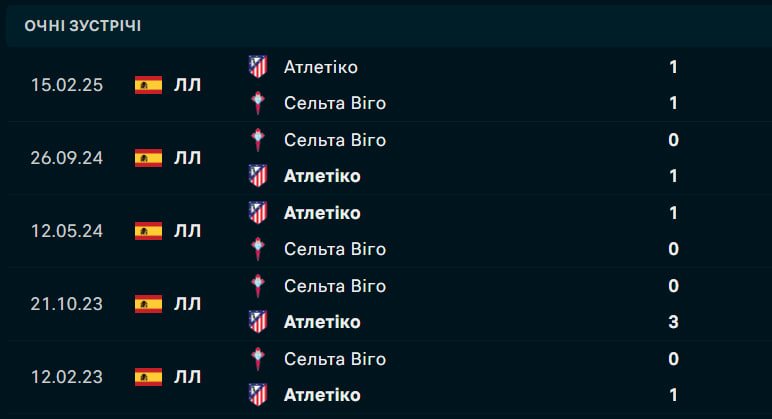Select the 26.09.24 match date

(66, 158)
